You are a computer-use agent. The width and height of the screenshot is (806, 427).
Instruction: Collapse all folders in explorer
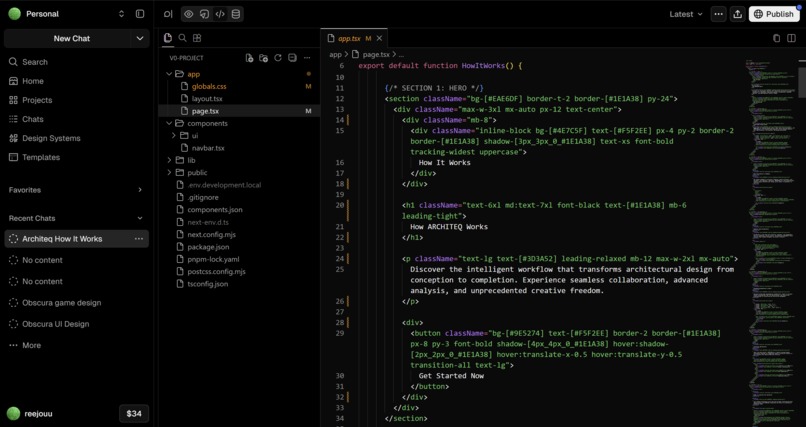click(292, 58)
